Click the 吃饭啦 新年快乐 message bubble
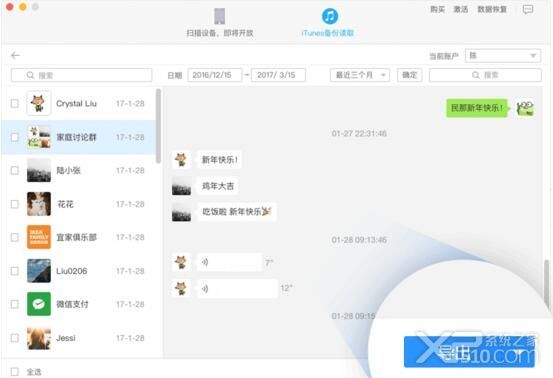Image resolution: width=553 pixels, height=378 pixels. tap(237, 212)
